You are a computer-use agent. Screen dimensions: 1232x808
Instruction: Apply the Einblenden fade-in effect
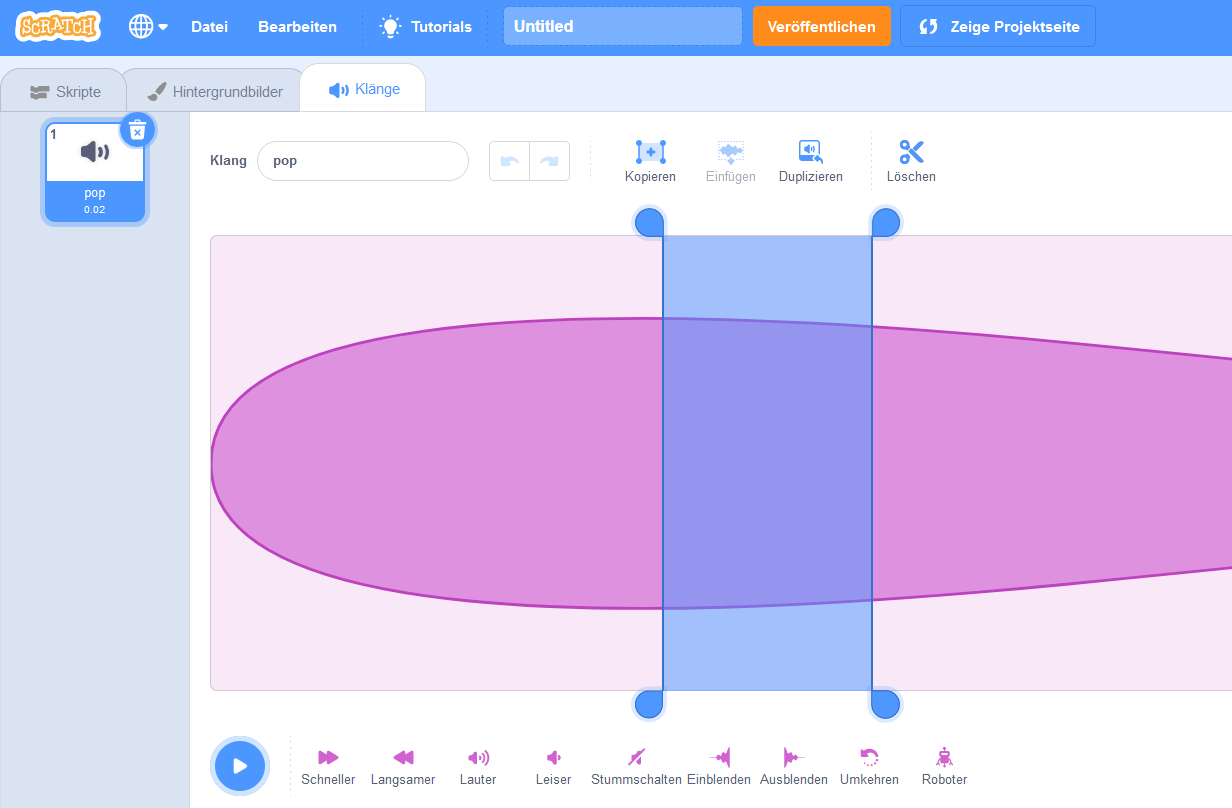click(719, 758)
